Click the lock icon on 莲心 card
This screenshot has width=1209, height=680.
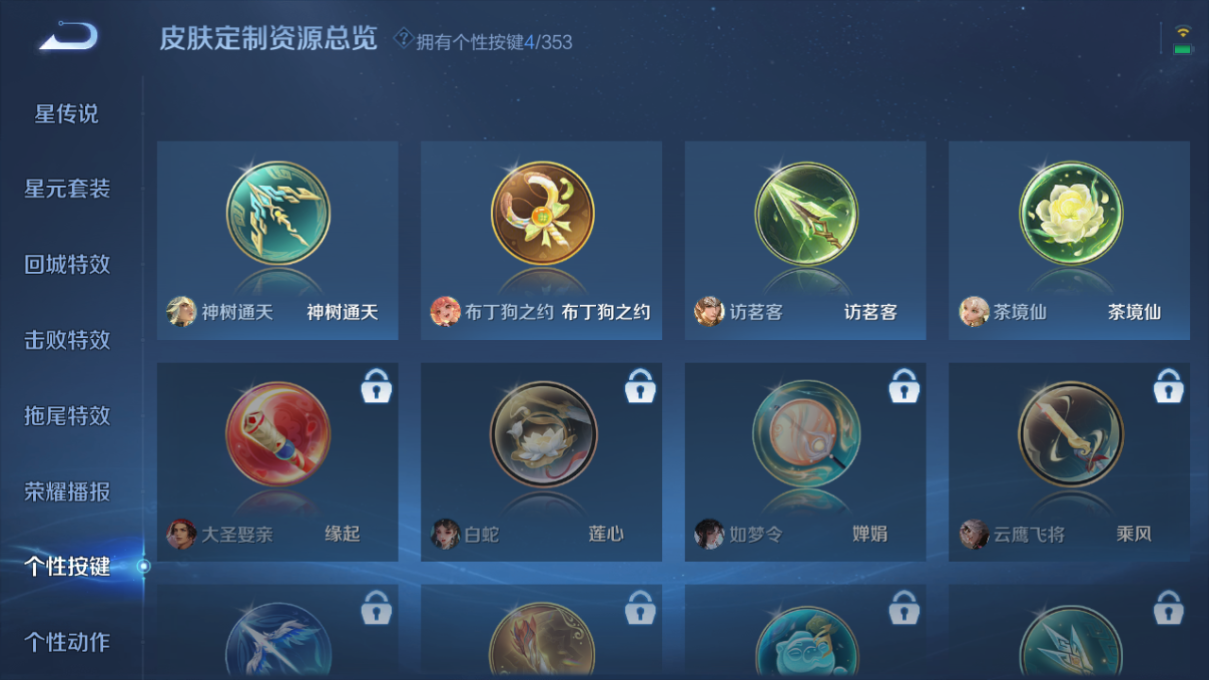pyautogui.click(x=640, y=385)
